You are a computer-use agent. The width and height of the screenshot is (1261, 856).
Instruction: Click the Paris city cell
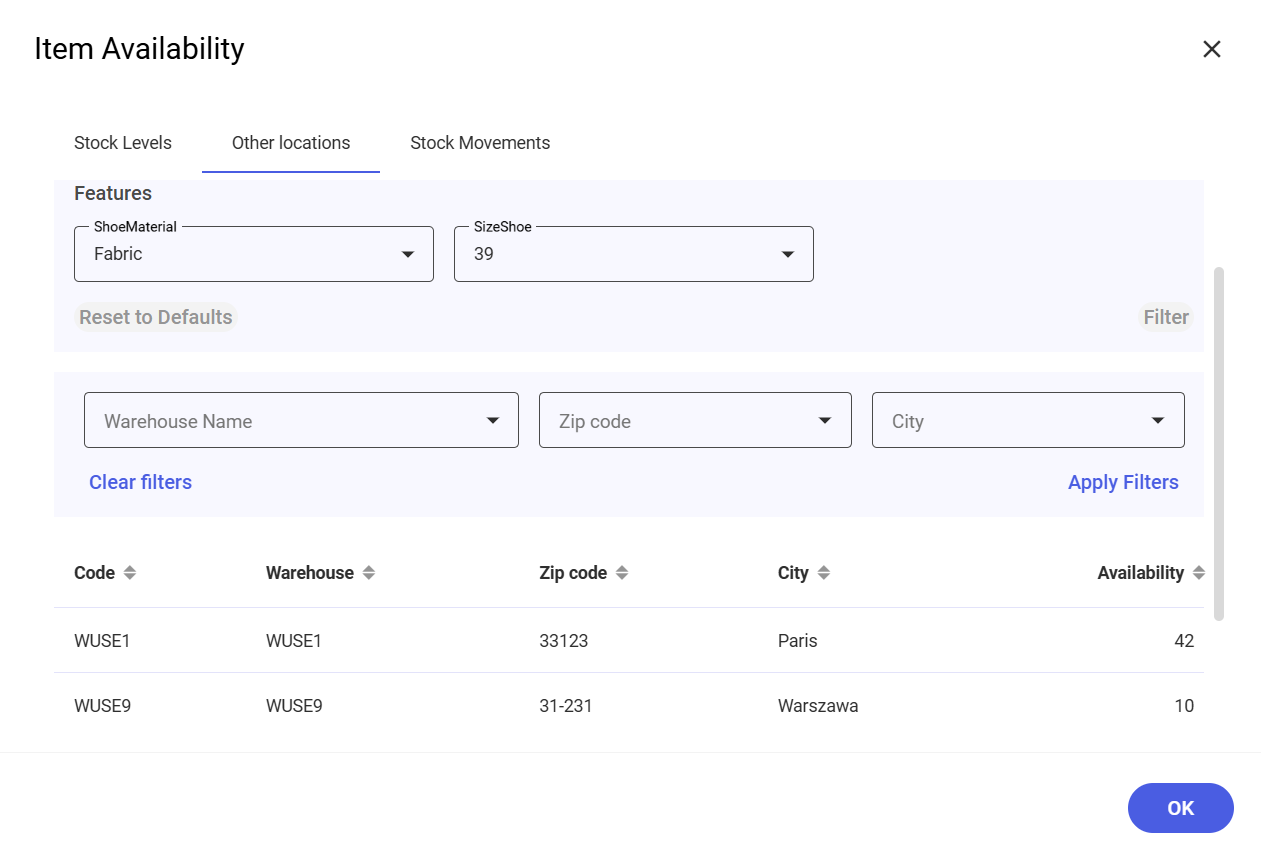coord(798,641)
